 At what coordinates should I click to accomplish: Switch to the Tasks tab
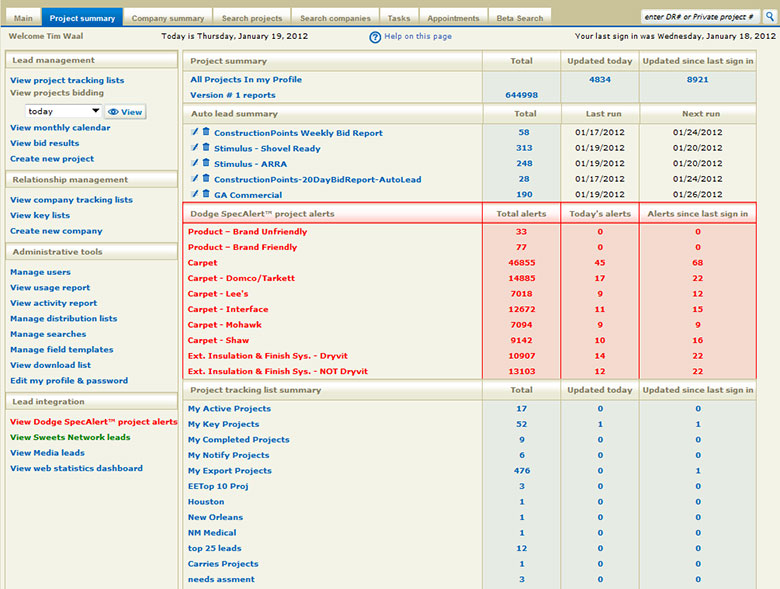[399, 18]
